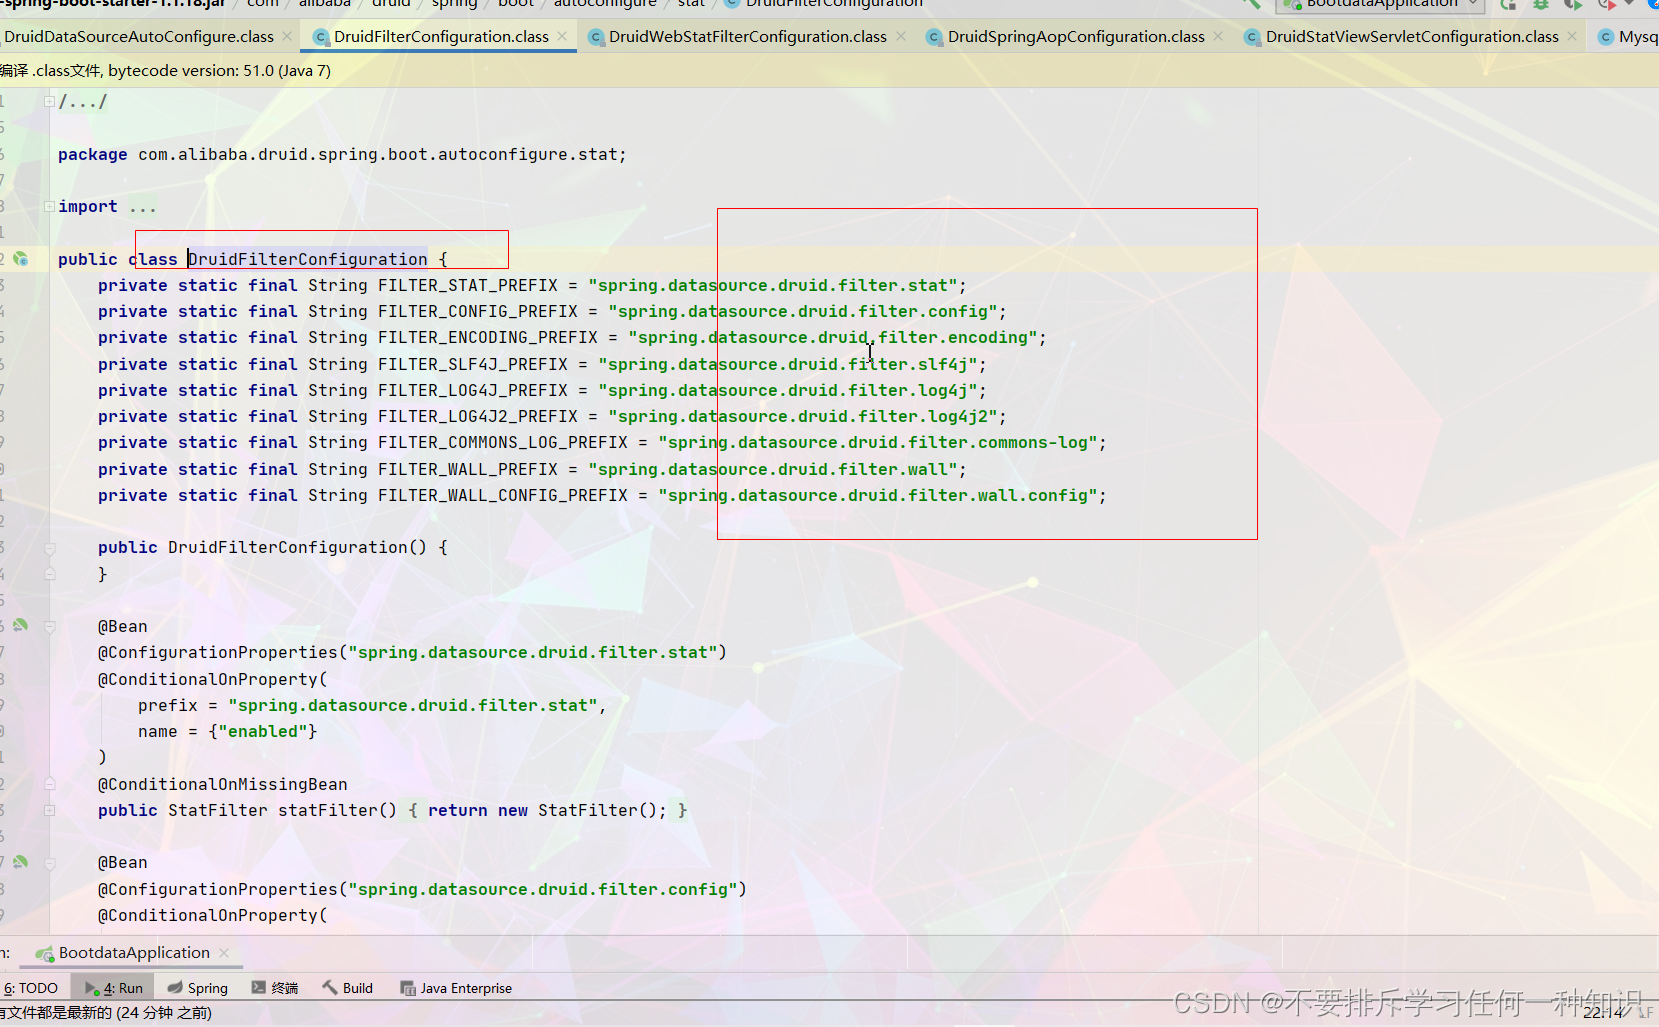Click class icon on DruidFilterConfiguration tab
Image resolution: width=1659 pixels, height=1027 pixels.
[x=321, y=37]
